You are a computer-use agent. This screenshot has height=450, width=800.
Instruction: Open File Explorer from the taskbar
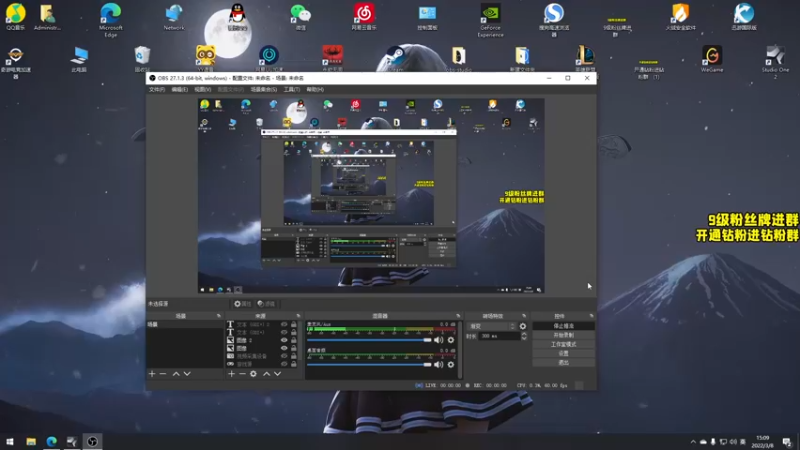tap(31, 441)
